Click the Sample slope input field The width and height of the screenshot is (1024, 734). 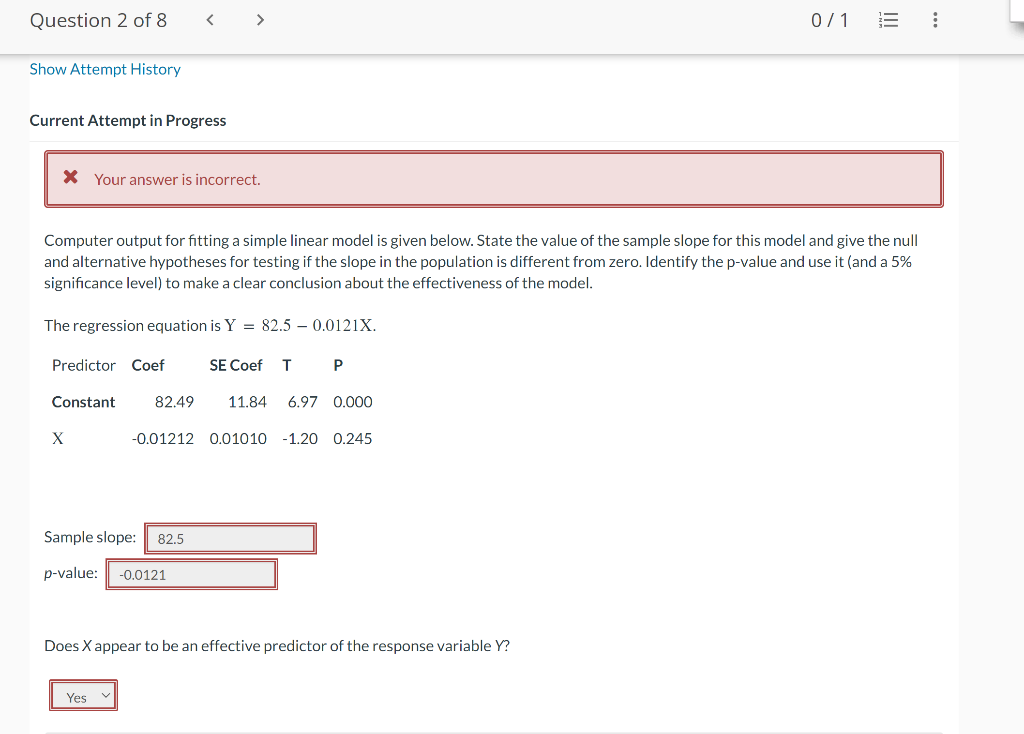tap(230, 538)
